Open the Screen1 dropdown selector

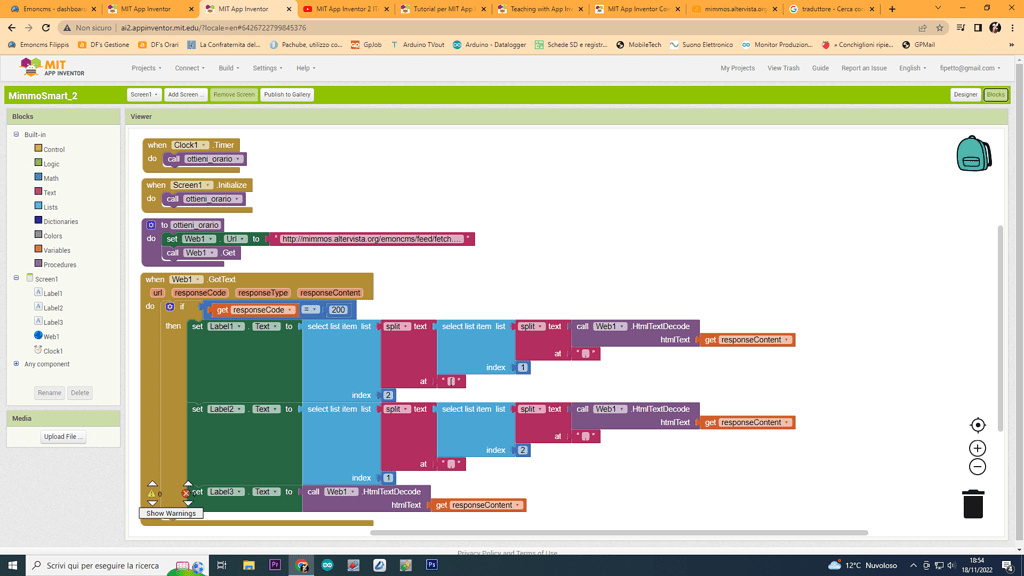pos(144,95)
